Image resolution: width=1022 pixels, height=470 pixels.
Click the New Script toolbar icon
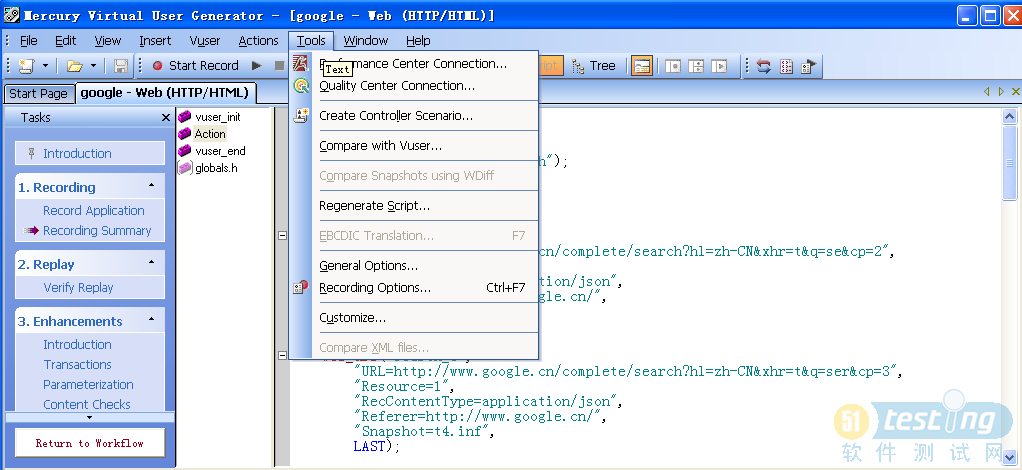pos(27,66)
